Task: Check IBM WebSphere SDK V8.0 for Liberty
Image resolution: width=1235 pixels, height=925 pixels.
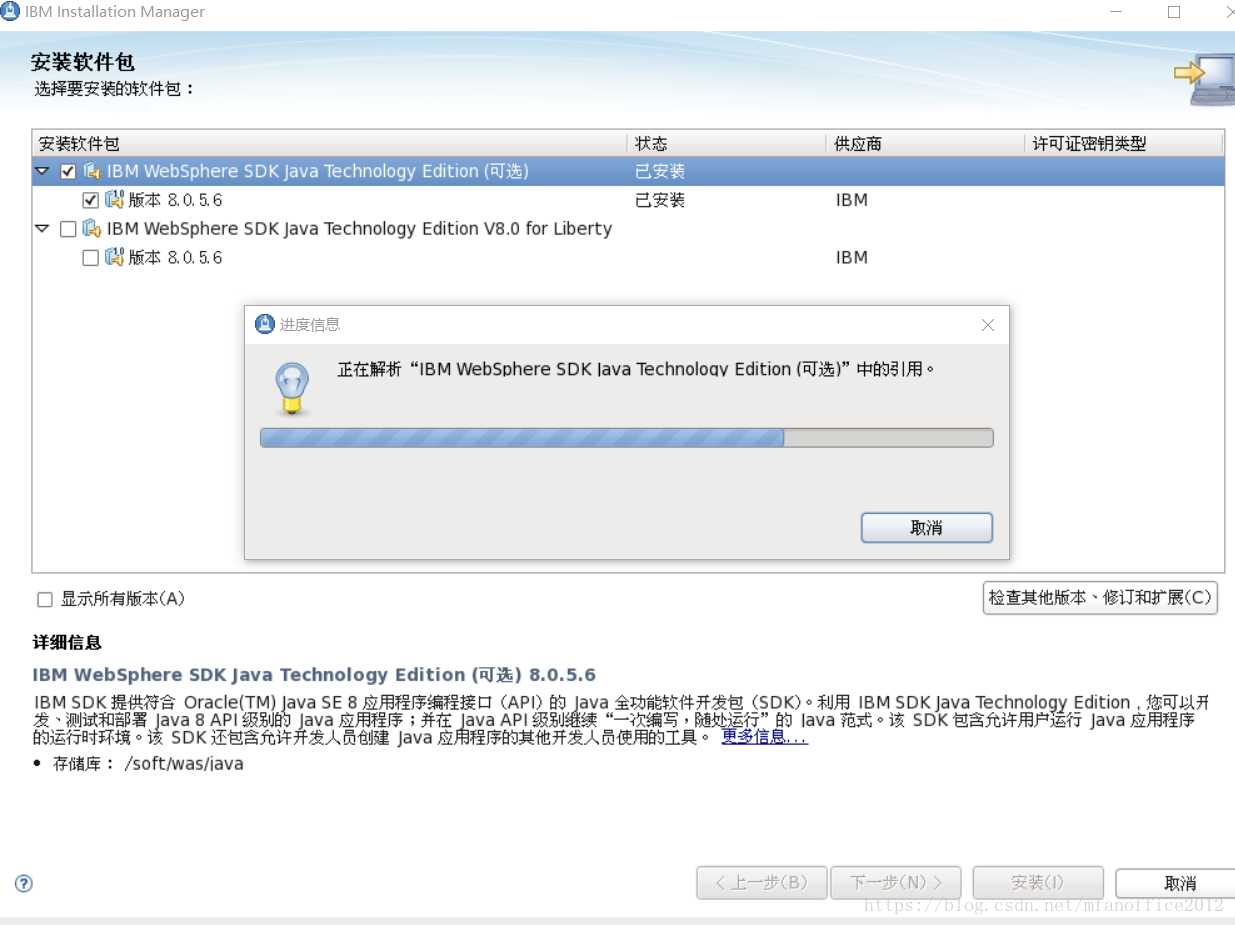Action: pos(68,229)
